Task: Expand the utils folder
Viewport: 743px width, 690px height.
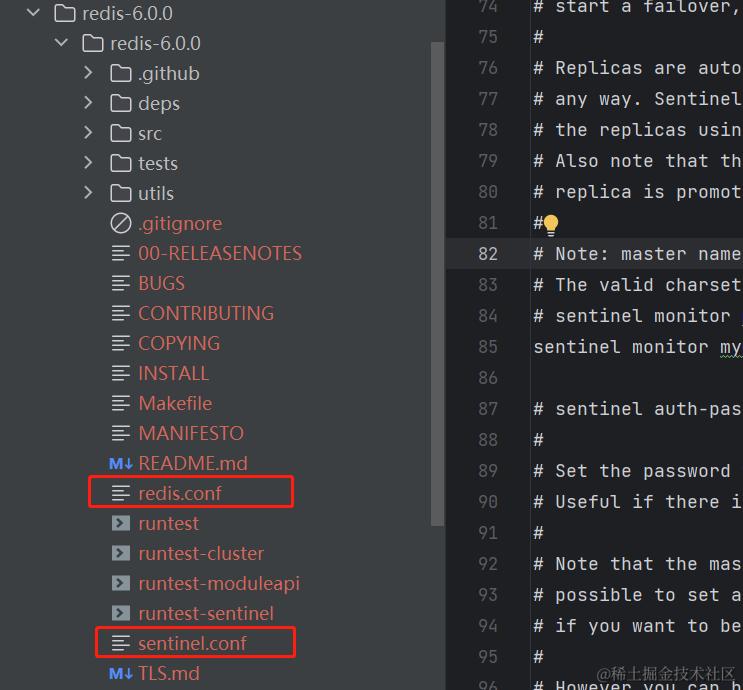Action: tap(88, 192)
